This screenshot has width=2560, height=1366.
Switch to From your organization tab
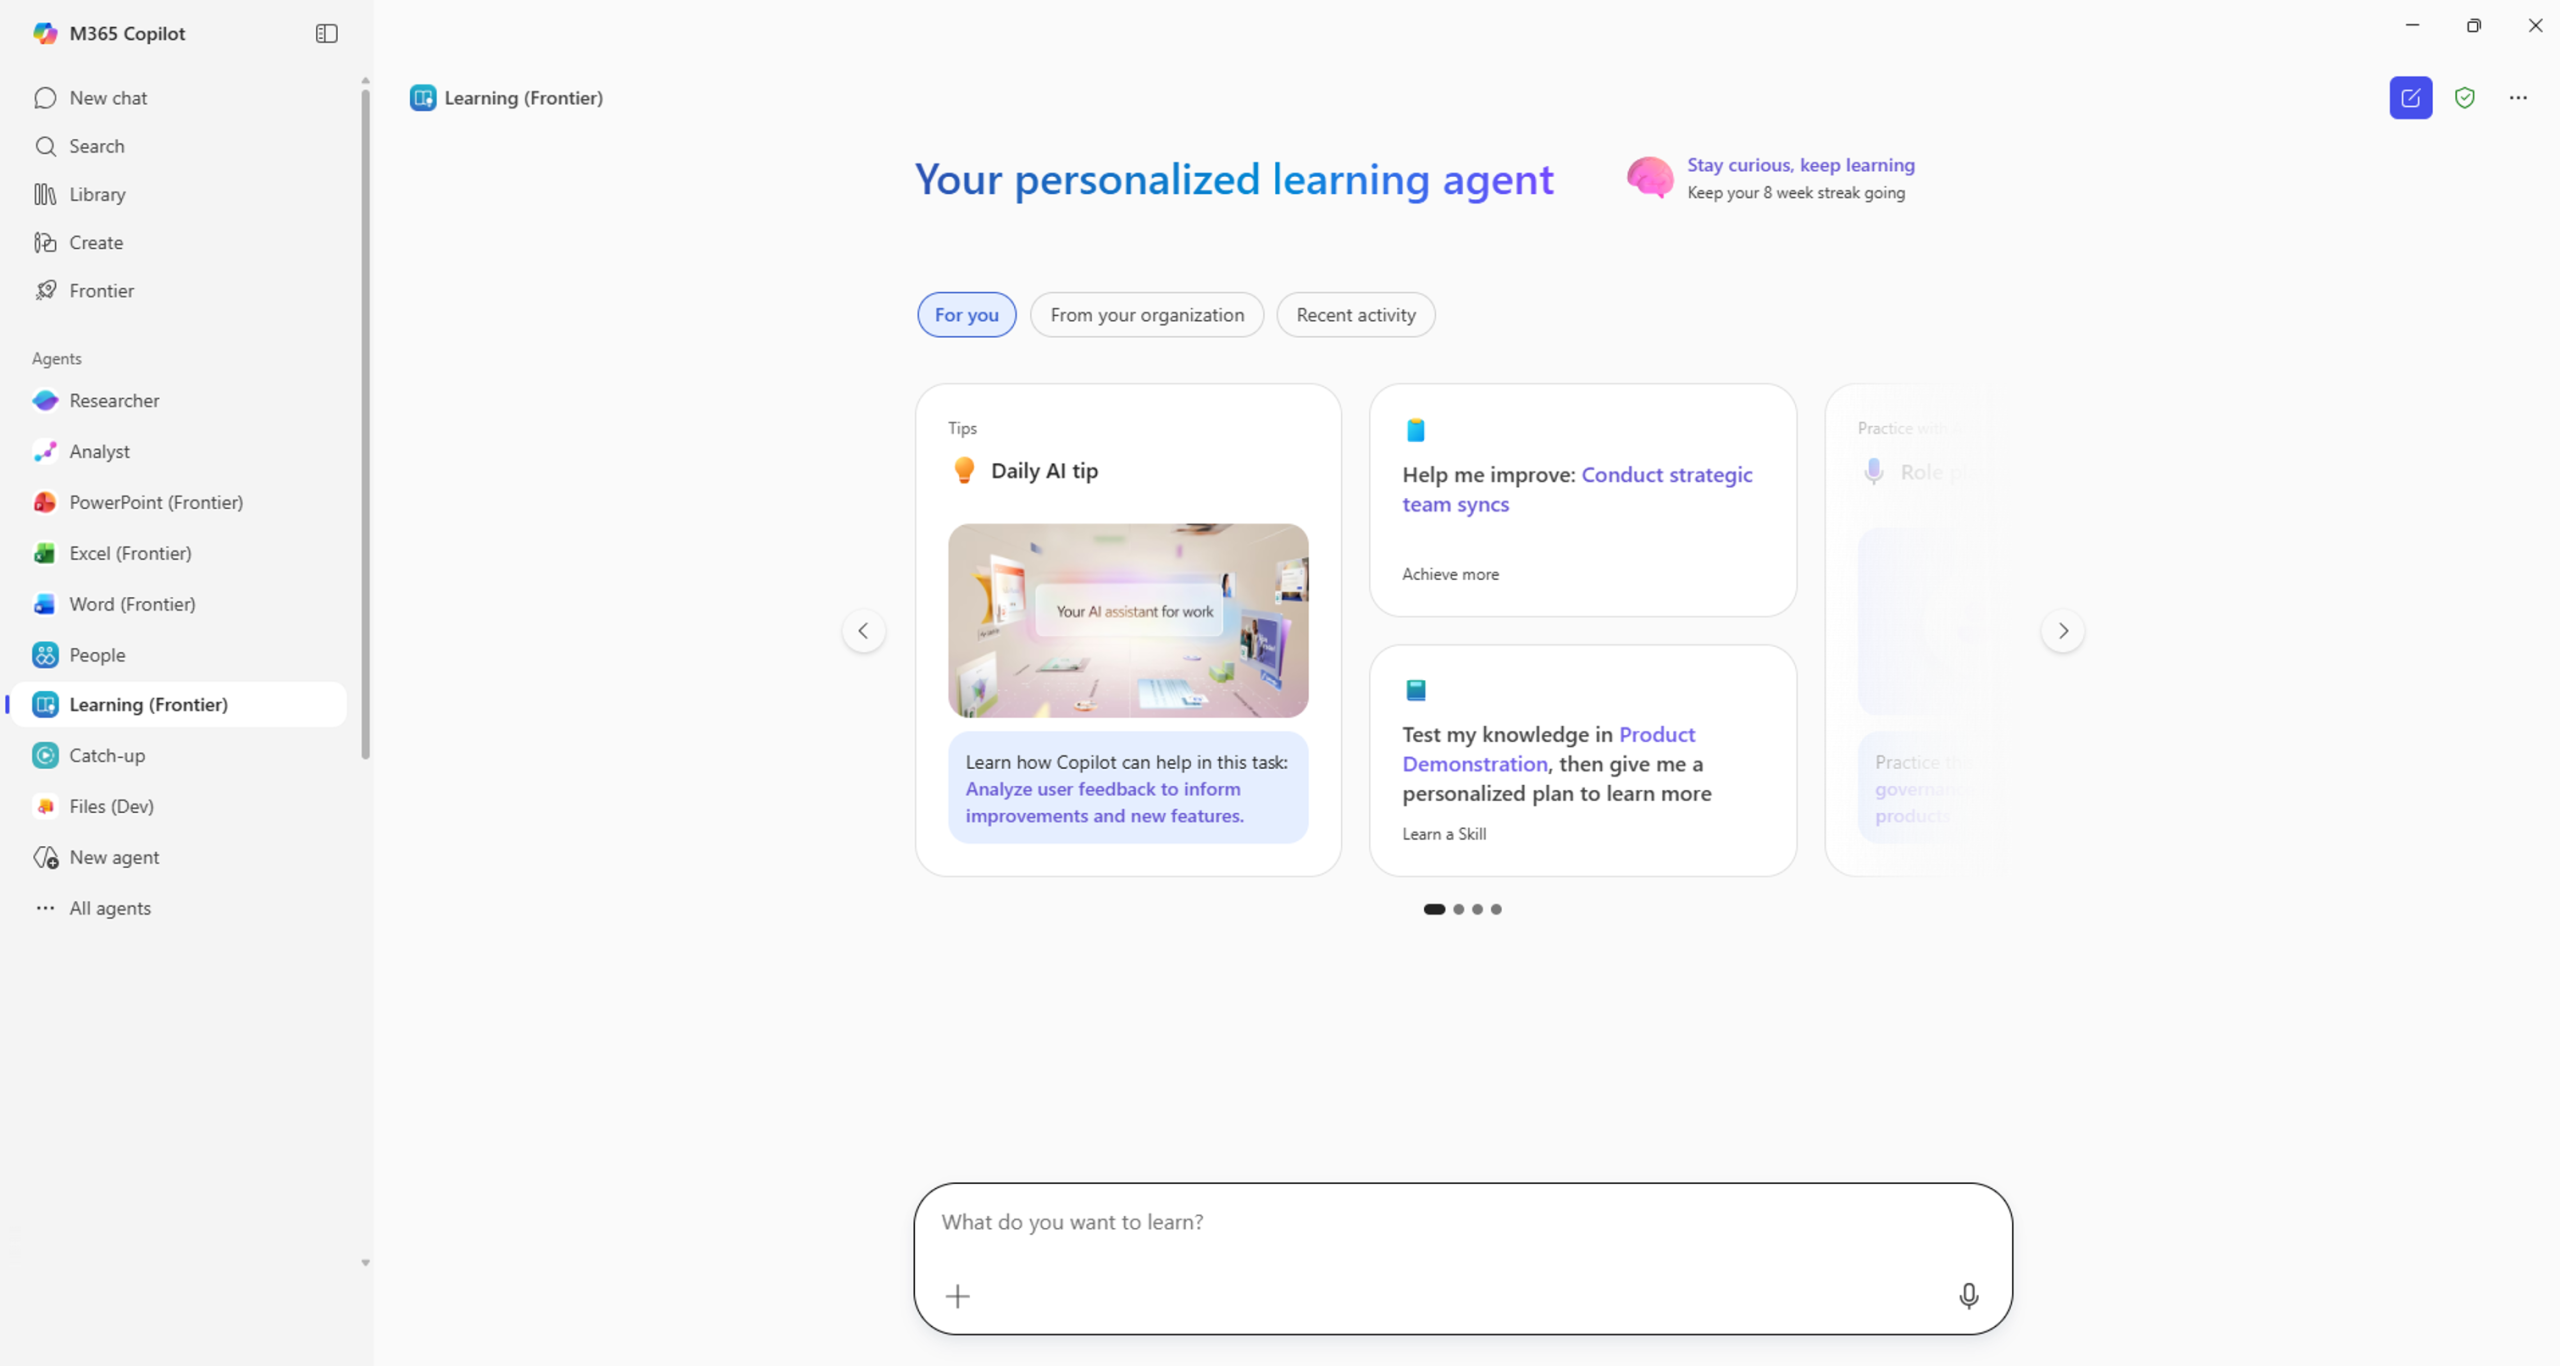click(x=1146, y=315)
